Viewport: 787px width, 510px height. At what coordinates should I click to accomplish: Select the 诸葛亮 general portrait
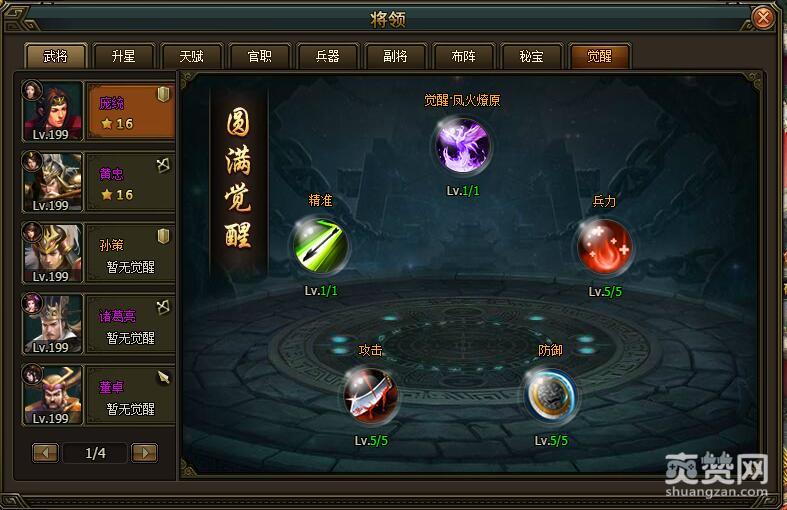[x=53, y=324]
